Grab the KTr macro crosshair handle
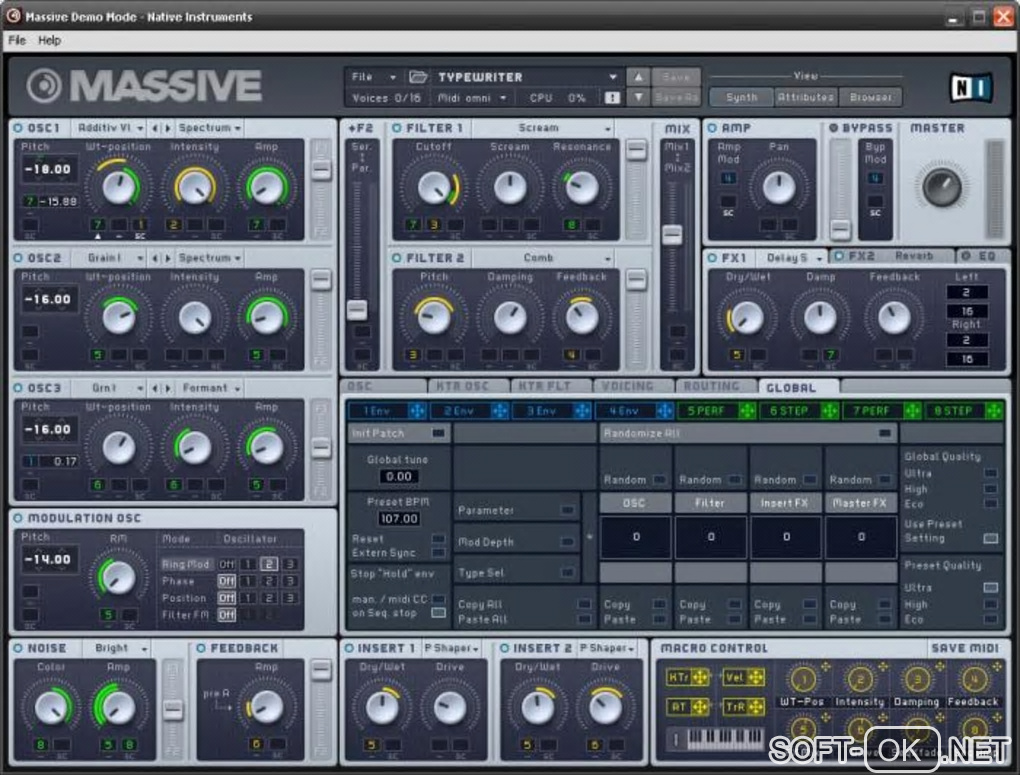Screen dimensions: 1020x775 click(700, 677)
